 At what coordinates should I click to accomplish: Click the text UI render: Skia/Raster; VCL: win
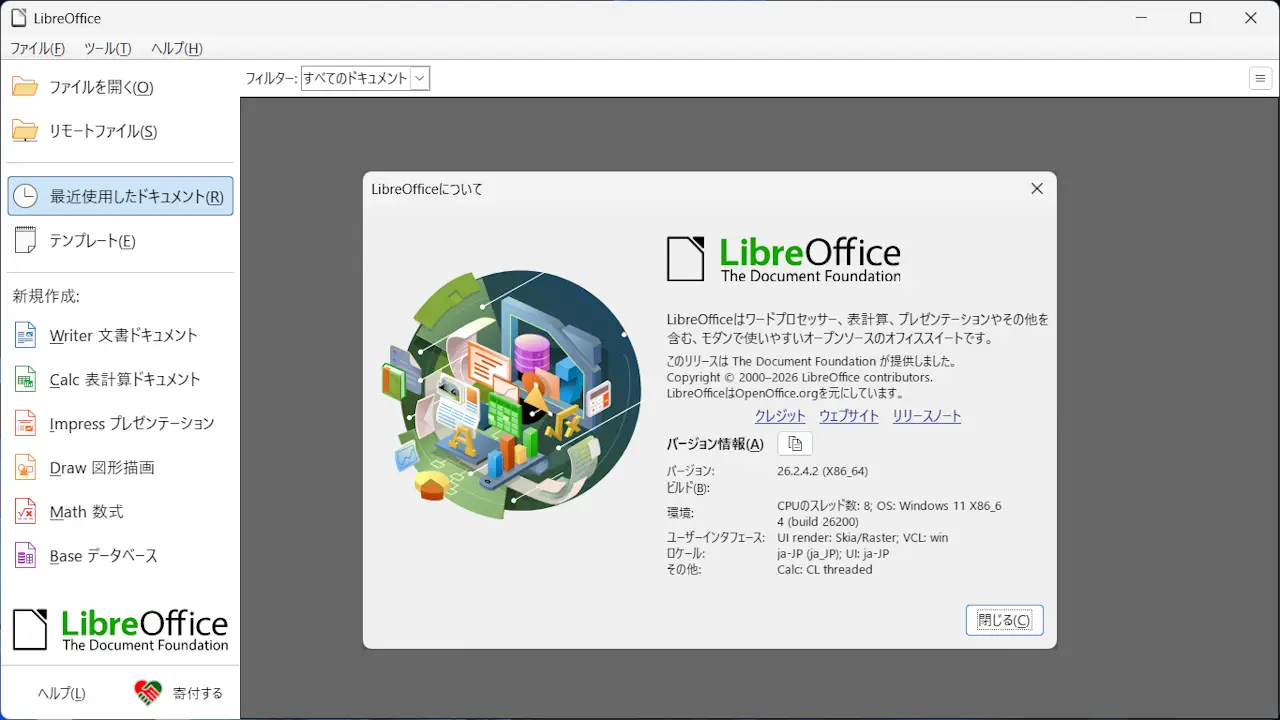pos(863,537)
